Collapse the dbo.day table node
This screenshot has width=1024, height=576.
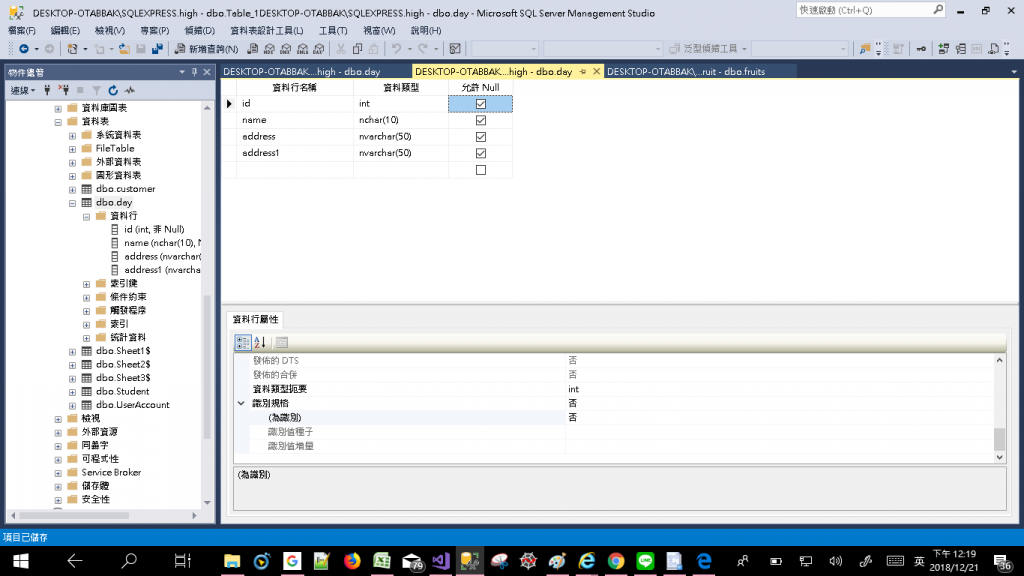point(72,203)
